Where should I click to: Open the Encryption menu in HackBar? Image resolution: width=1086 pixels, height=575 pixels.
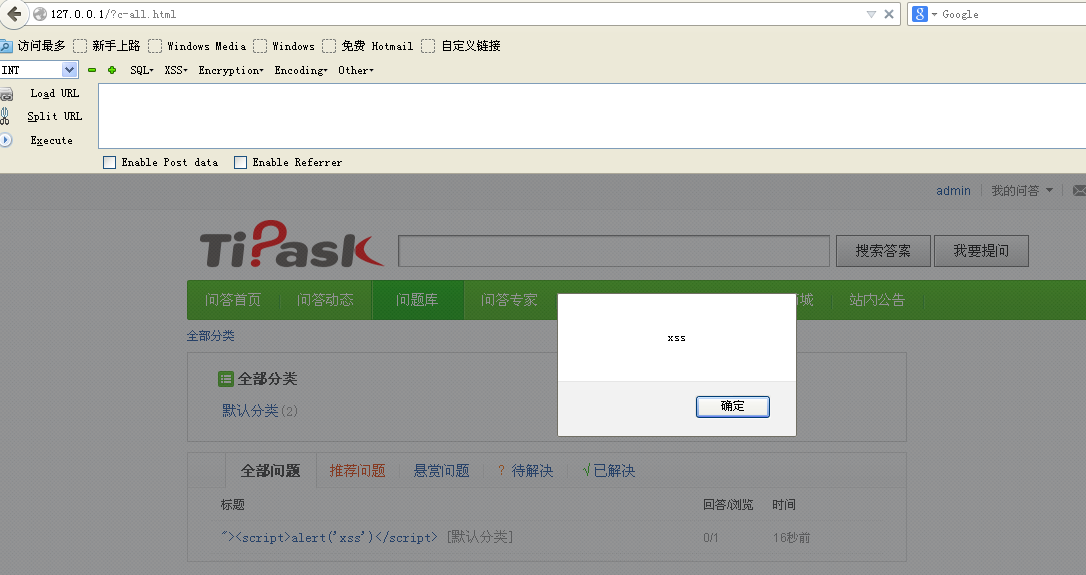point(231,70)
